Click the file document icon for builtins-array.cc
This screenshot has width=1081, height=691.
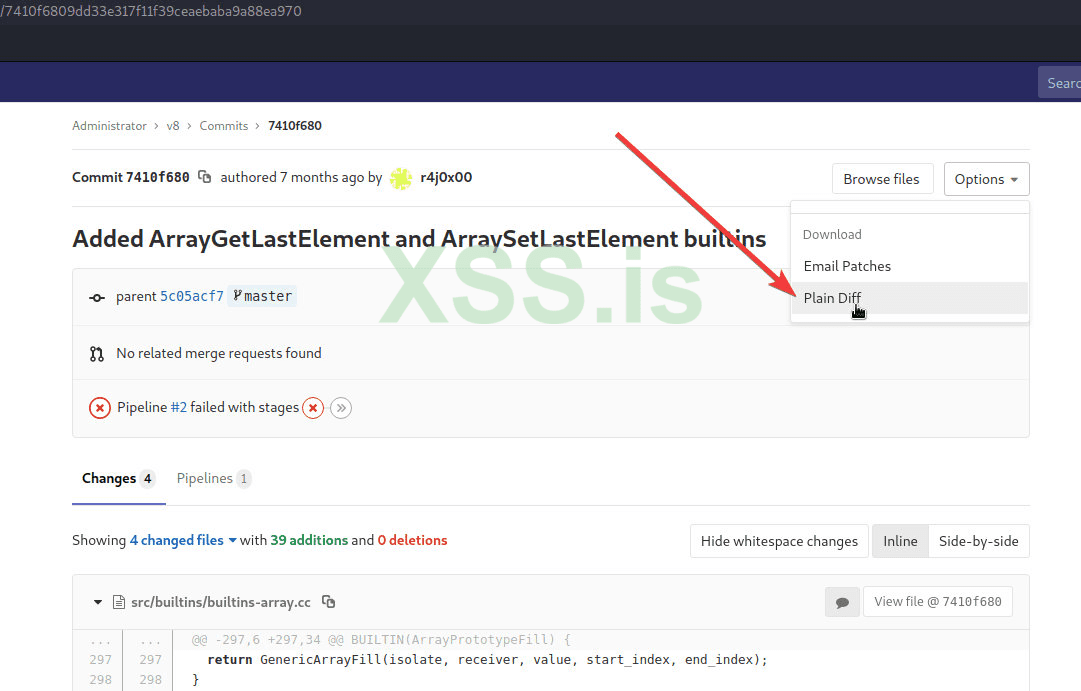(119, 602)
